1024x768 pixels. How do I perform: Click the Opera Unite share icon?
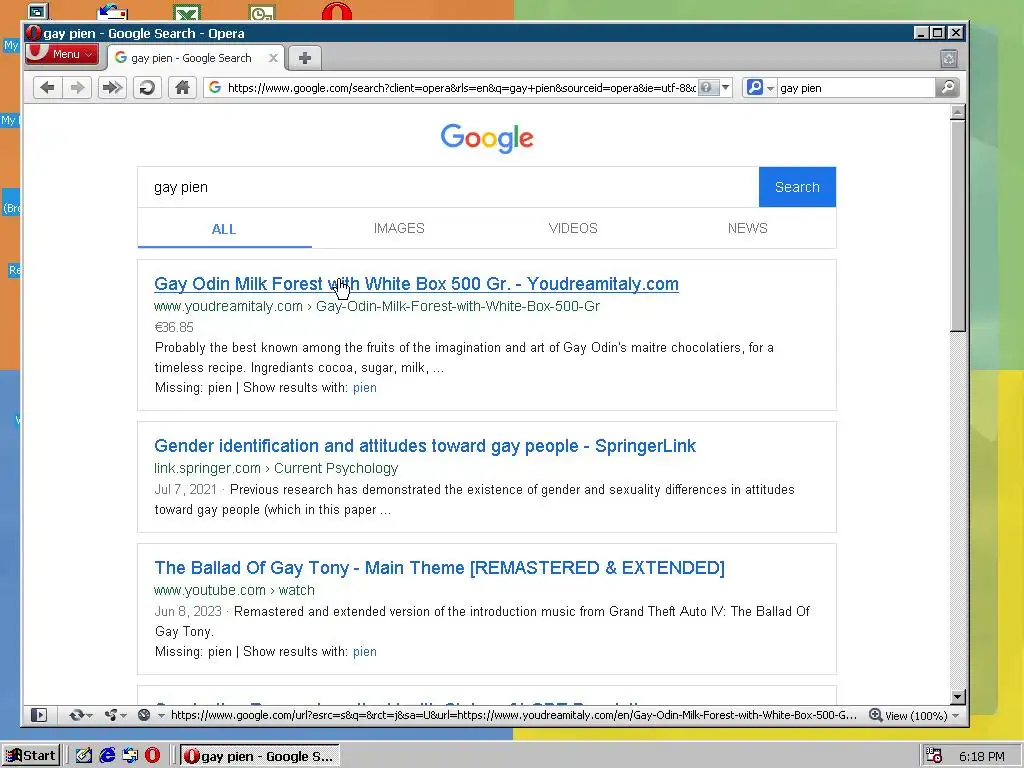(110, 715)
